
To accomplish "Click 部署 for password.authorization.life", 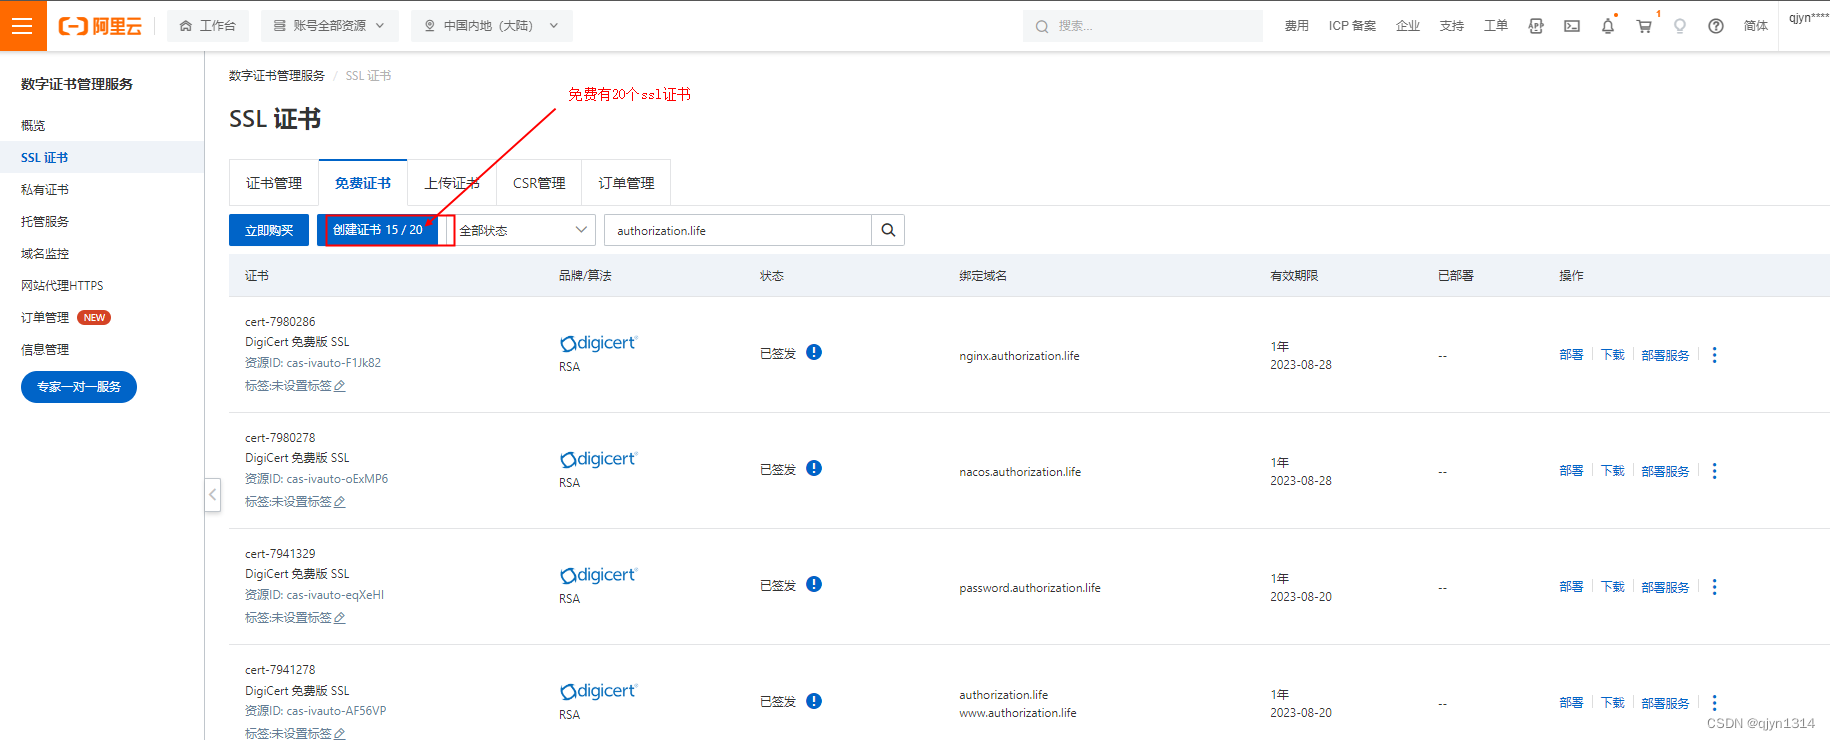I will click(x=1571, y=587).
